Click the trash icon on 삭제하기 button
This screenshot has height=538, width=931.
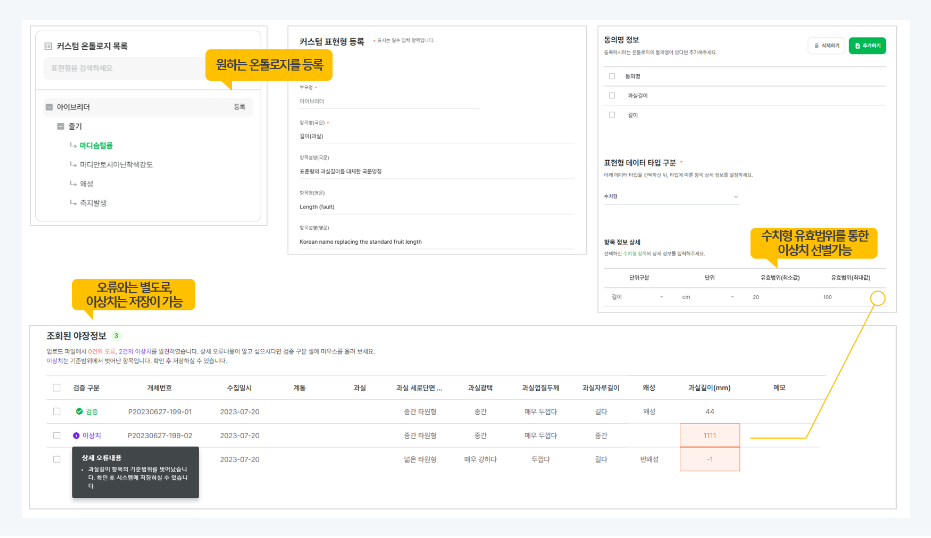[816, 46]
